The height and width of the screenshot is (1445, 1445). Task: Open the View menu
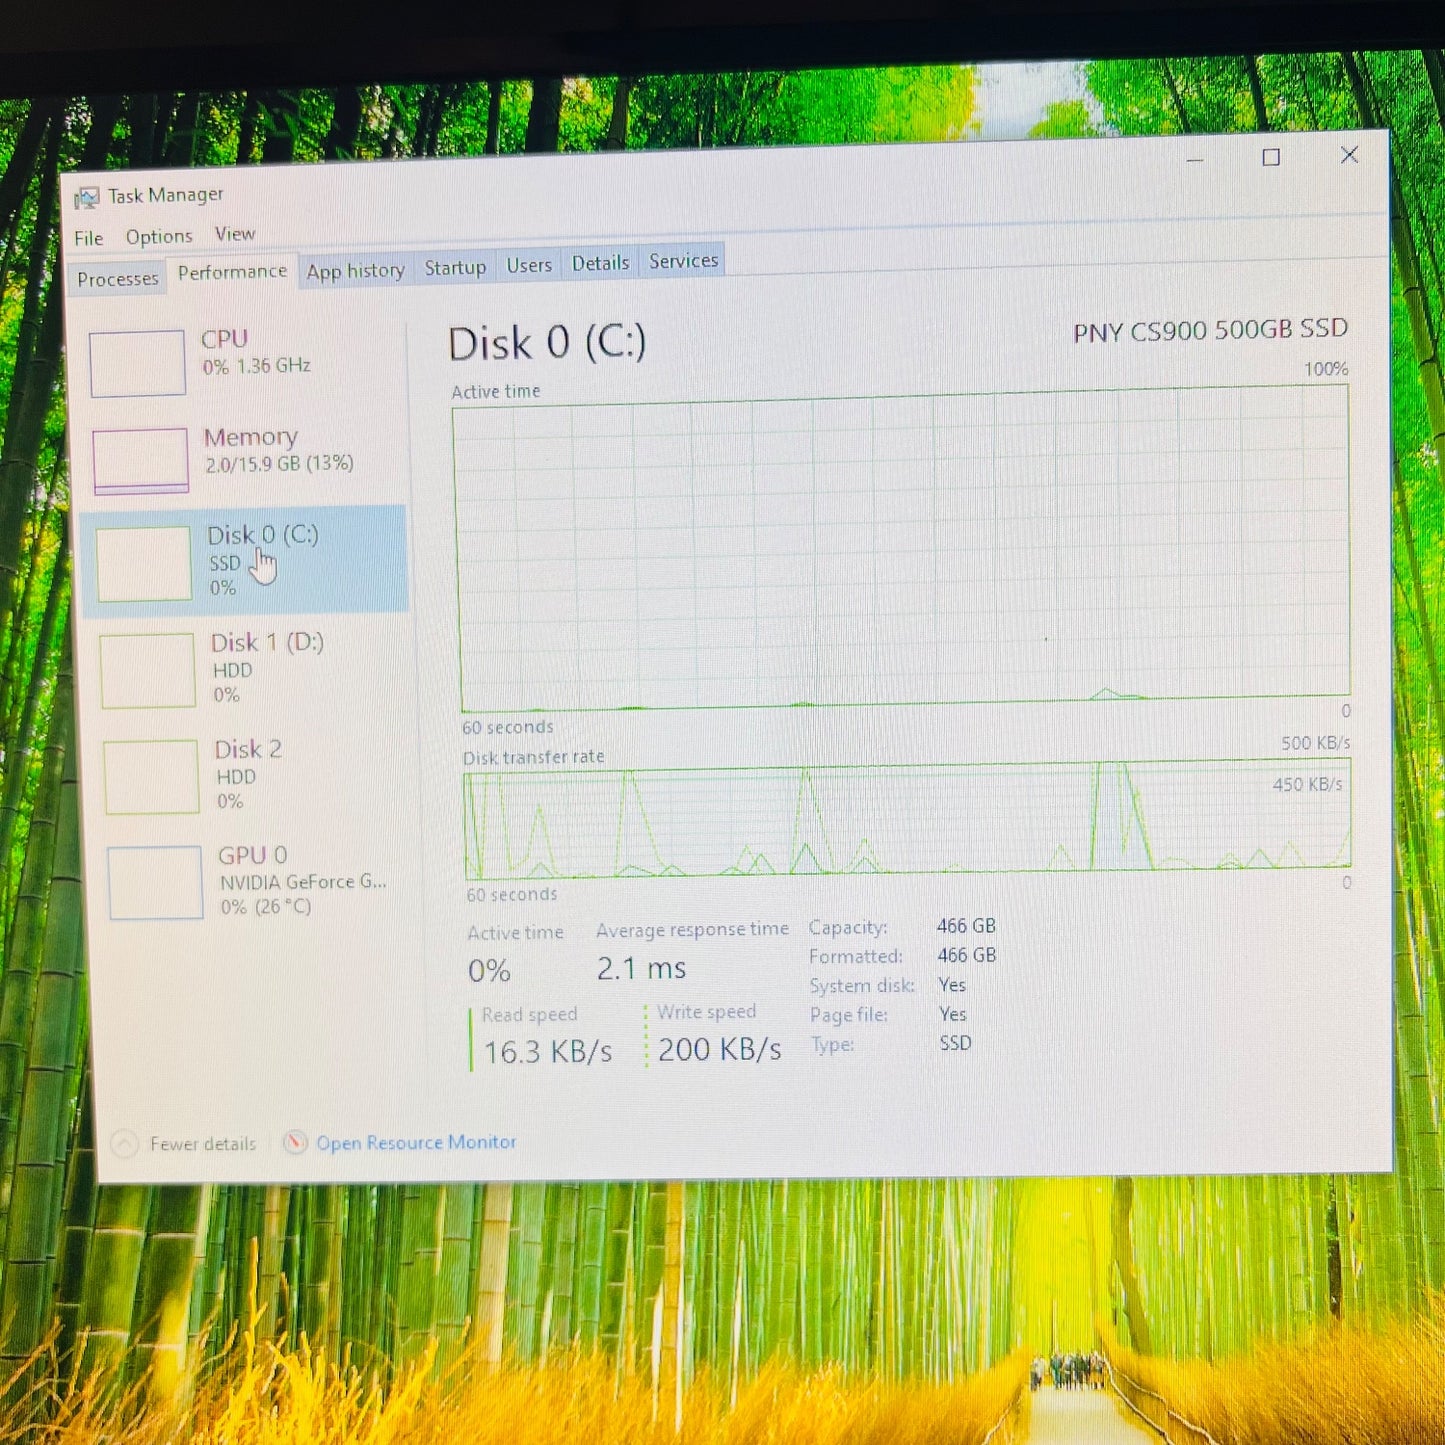[x=235, y=233]
